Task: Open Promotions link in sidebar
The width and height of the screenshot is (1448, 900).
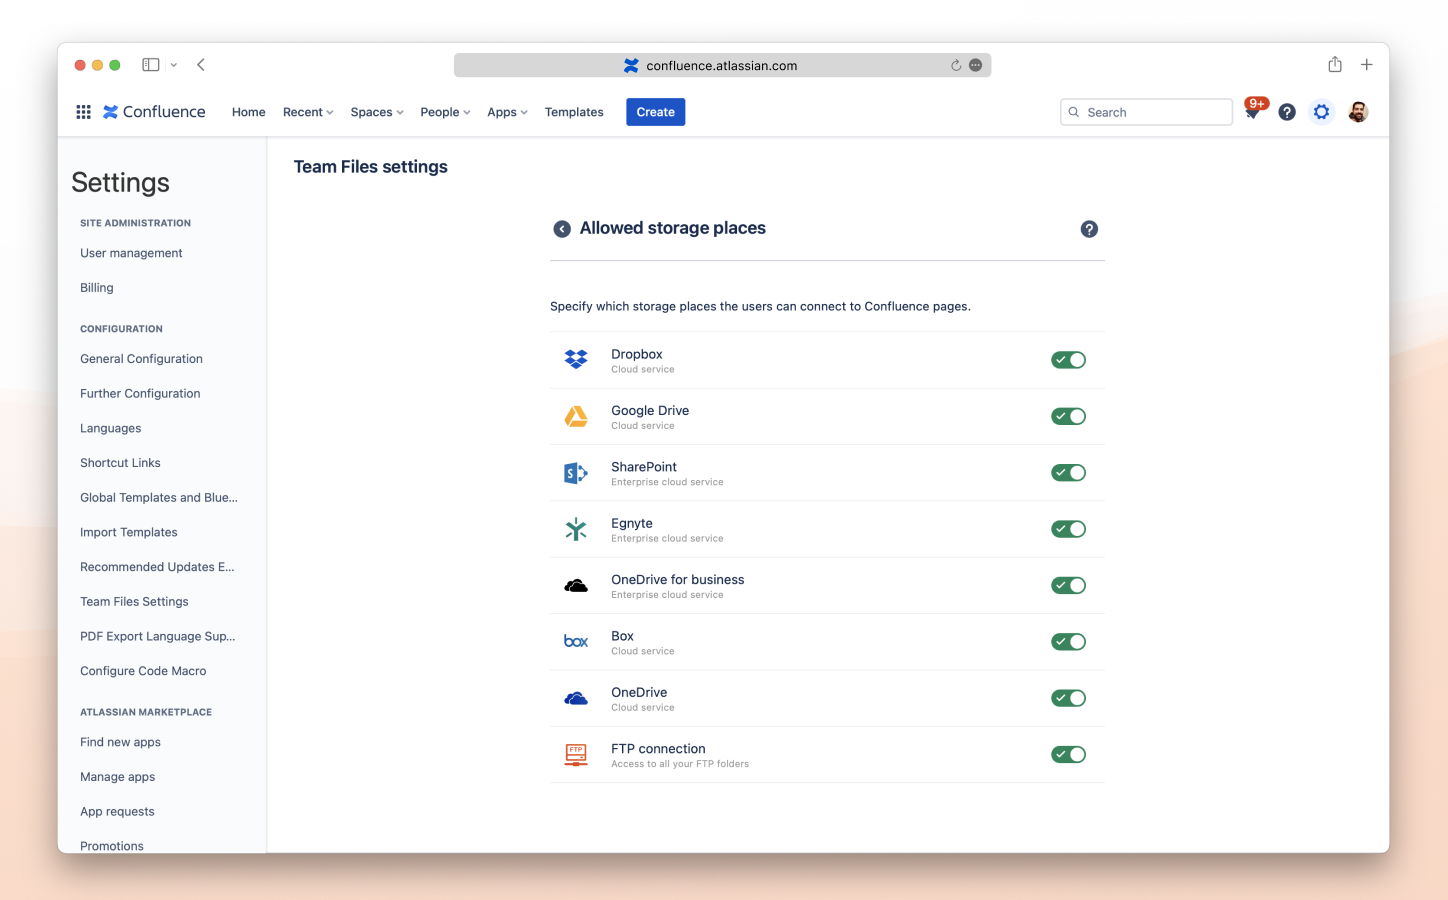Action: coord(112,846)
